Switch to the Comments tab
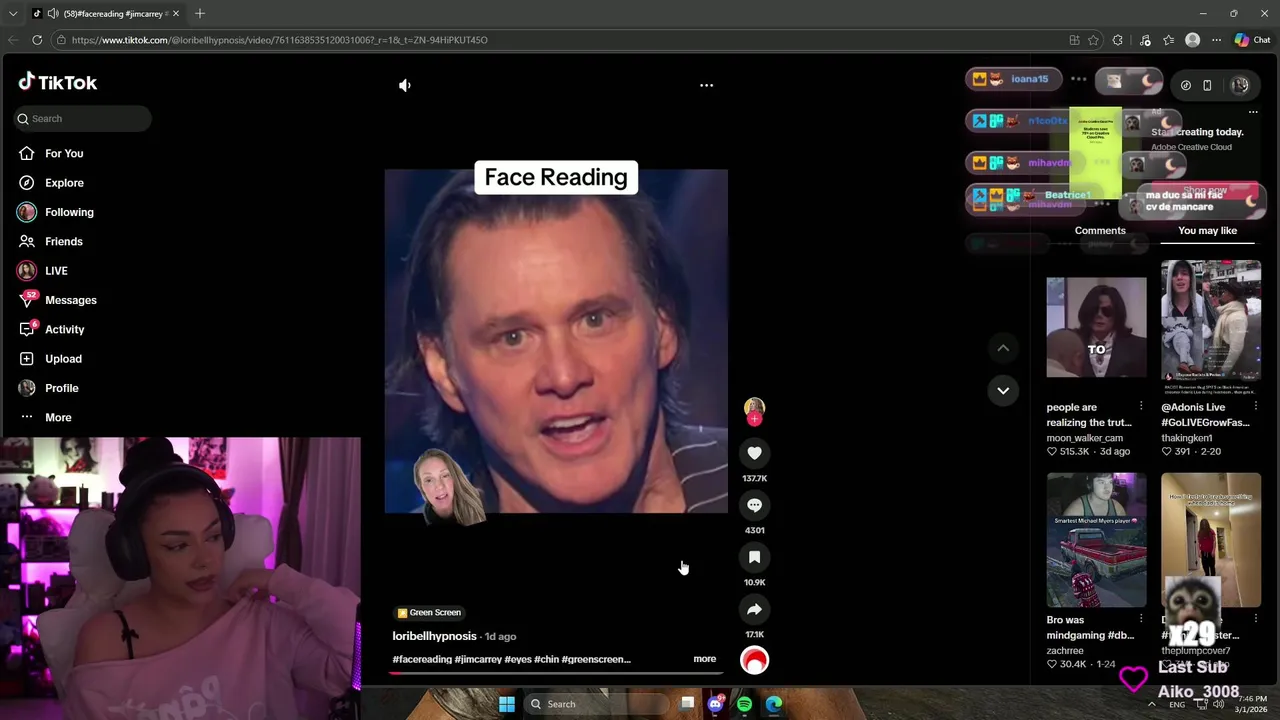1280x720 pixels. tap(1100, 230)
